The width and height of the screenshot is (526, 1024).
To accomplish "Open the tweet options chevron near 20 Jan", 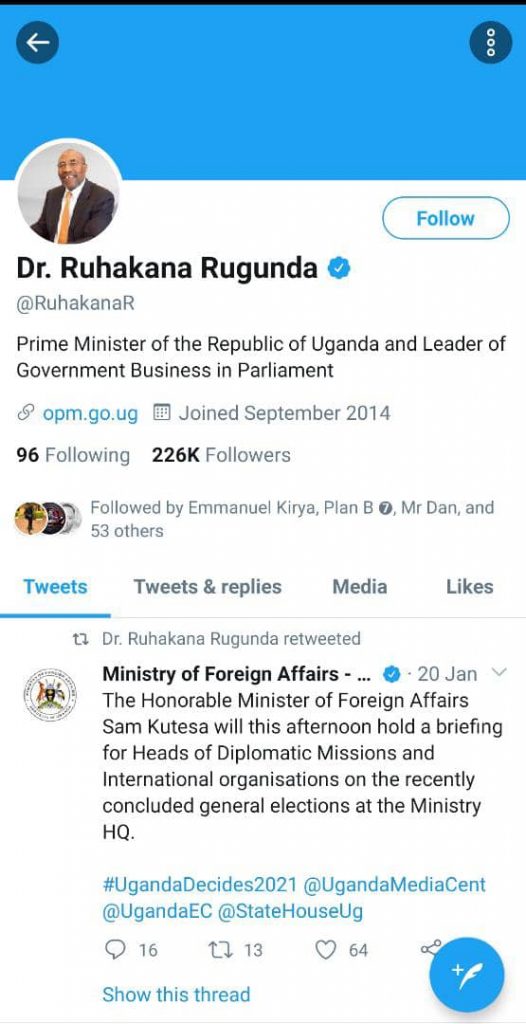I will click(498, 672).
